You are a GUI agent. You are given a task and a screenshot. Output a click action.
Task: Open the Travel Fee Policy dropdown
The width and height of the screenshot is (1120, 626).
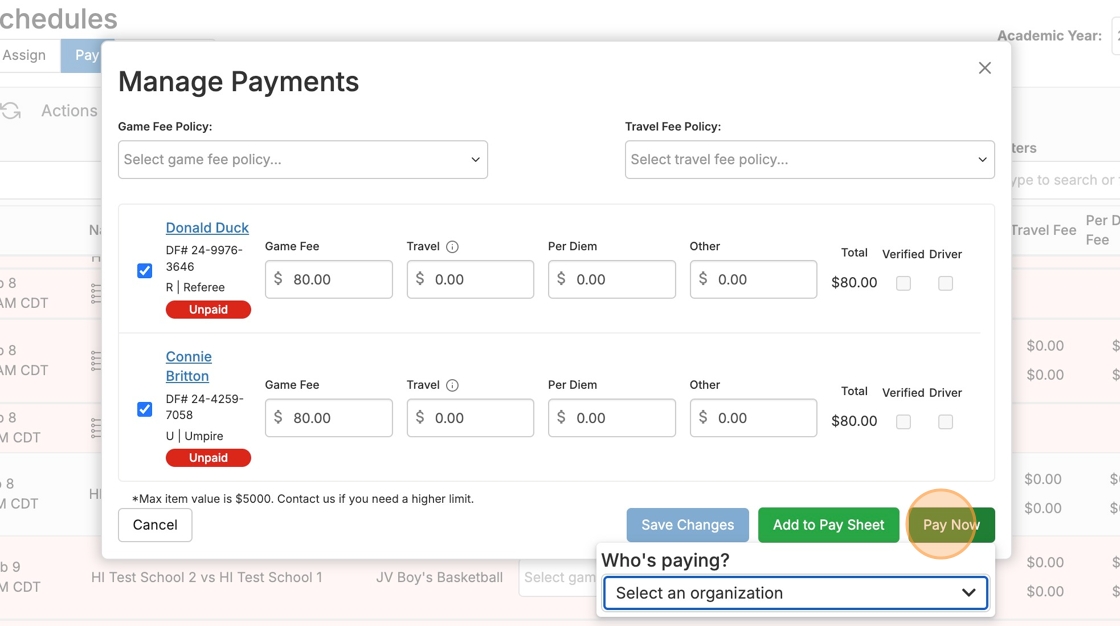click(809, 160)
